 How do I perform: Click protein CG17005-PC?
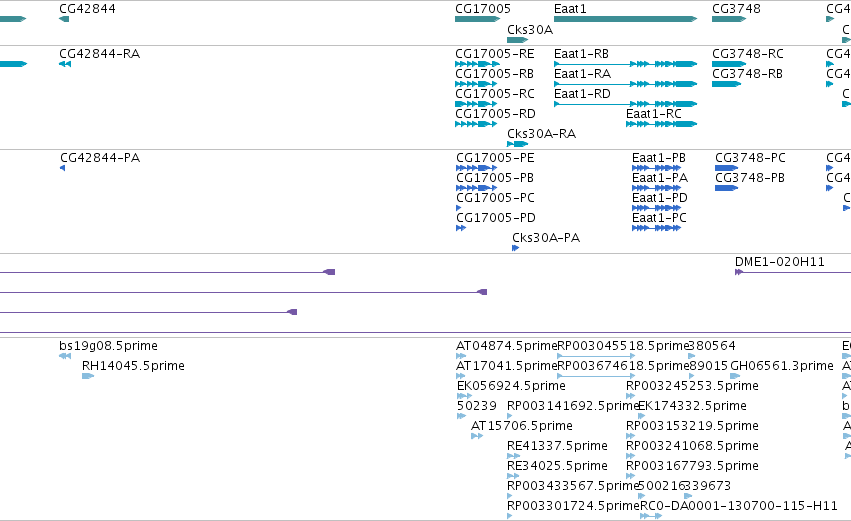(x=495, y=198)
